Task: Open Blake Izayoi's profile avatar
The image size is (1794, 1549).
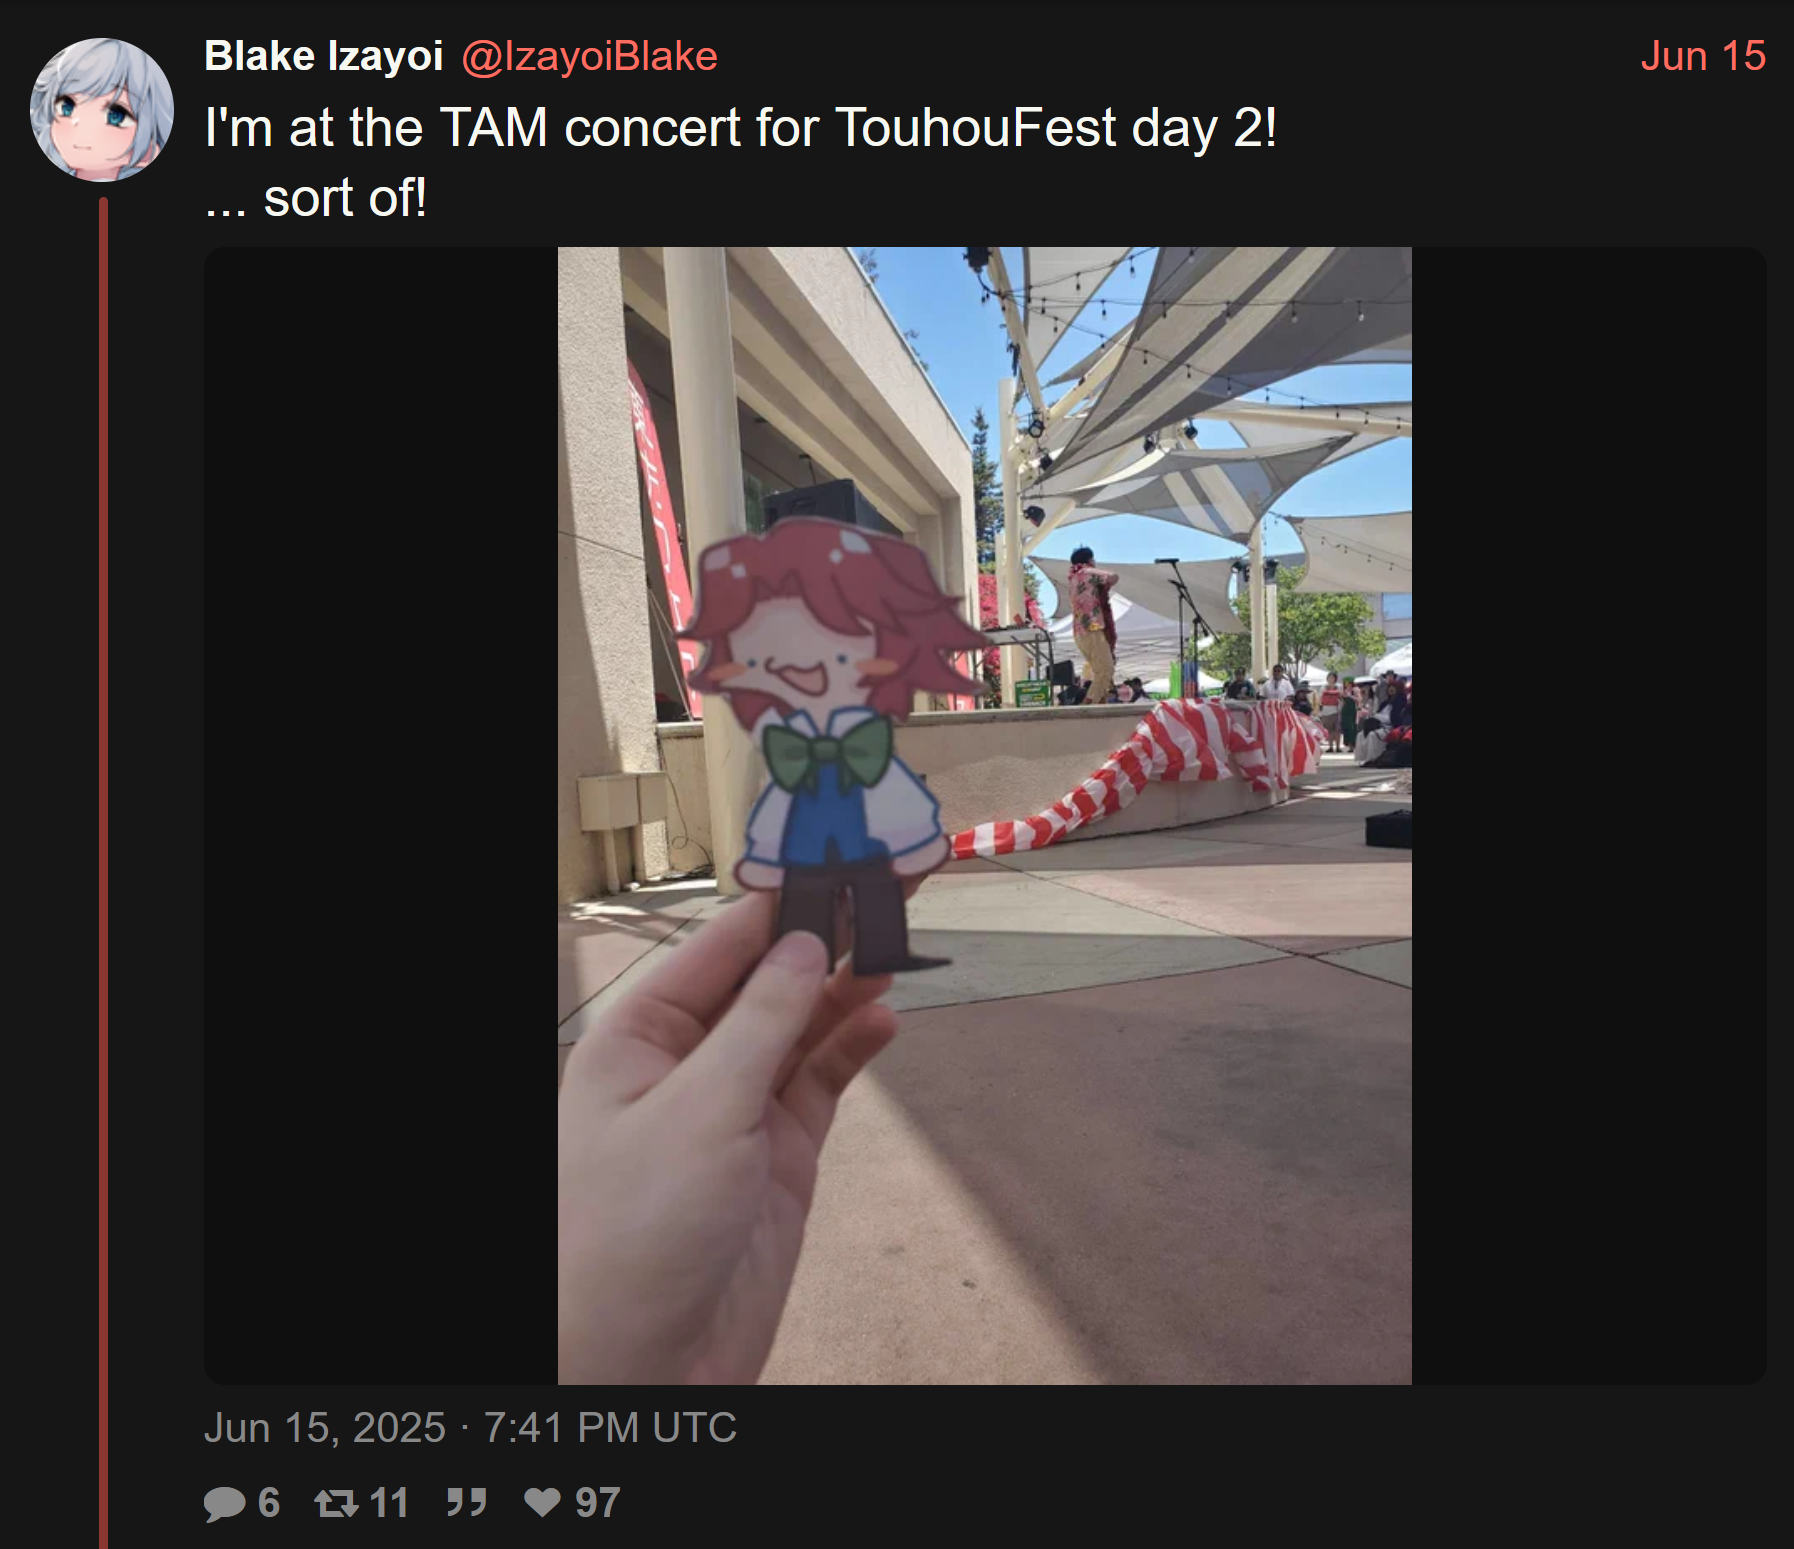Action: (x=102, y=110)
